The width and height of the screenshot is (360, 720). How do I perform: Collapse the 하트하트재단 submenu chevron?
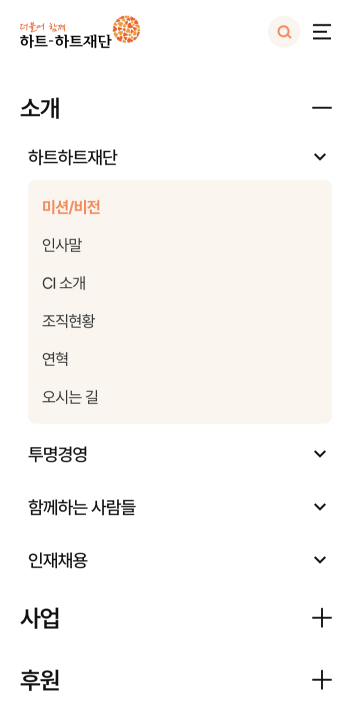coord(320,157)
